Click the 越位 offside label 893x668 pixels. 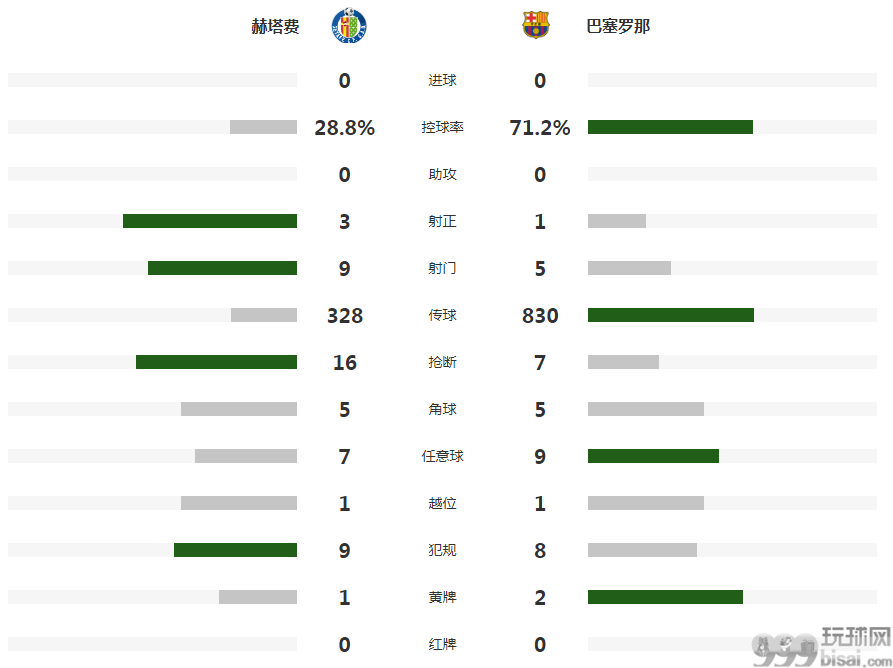coord(443,503)
